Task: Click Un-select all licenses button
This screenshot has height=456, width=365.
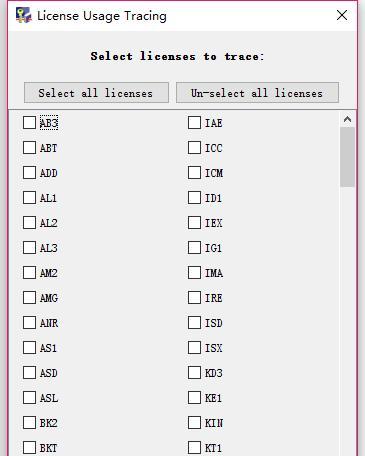Action: coord(257,93)
